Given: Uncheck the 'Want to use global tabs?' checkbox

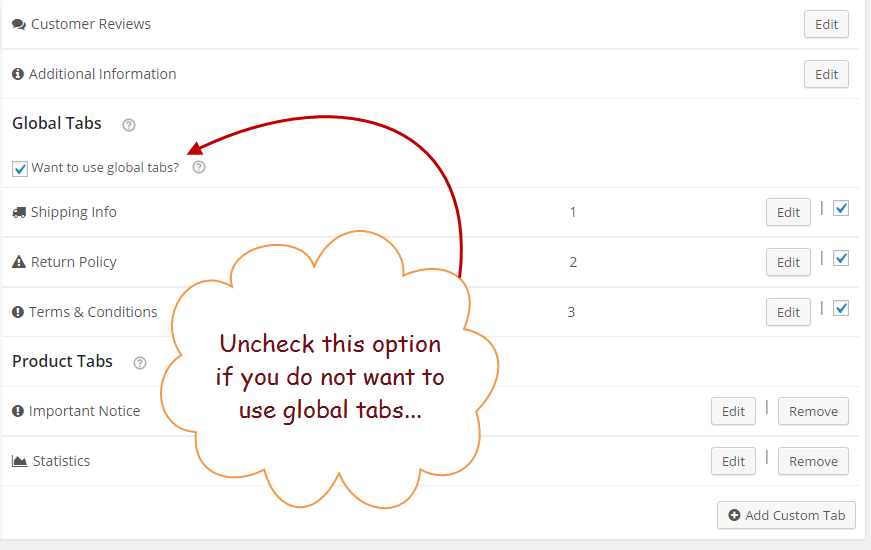Looking at the screenshot, I should pos(20,168).
